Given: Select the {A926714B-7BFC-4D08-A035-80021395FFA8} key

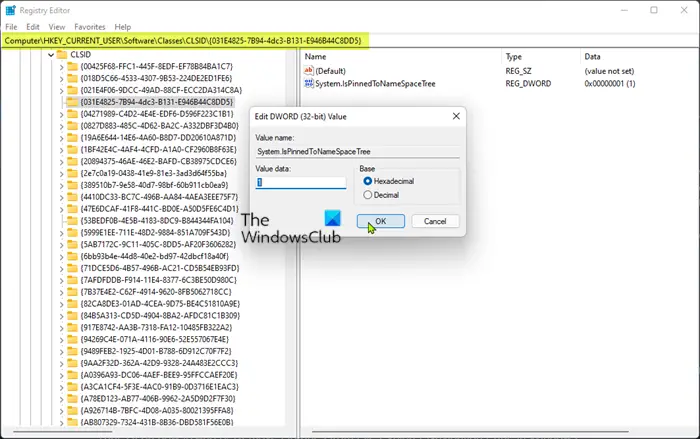Looking at the screenshot, I should point(157,410).
